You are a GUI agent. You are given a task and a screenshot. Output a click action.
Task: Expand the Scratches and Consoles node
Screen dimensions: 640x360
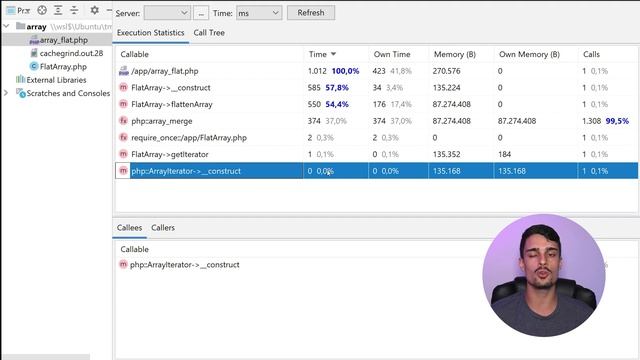(6, 93)
